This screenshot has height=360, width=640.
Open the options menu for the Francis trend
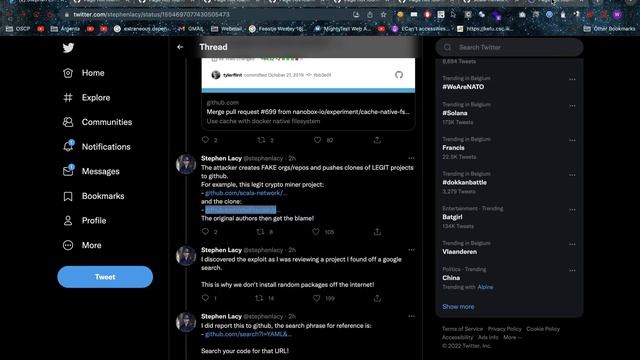[572, 140]
